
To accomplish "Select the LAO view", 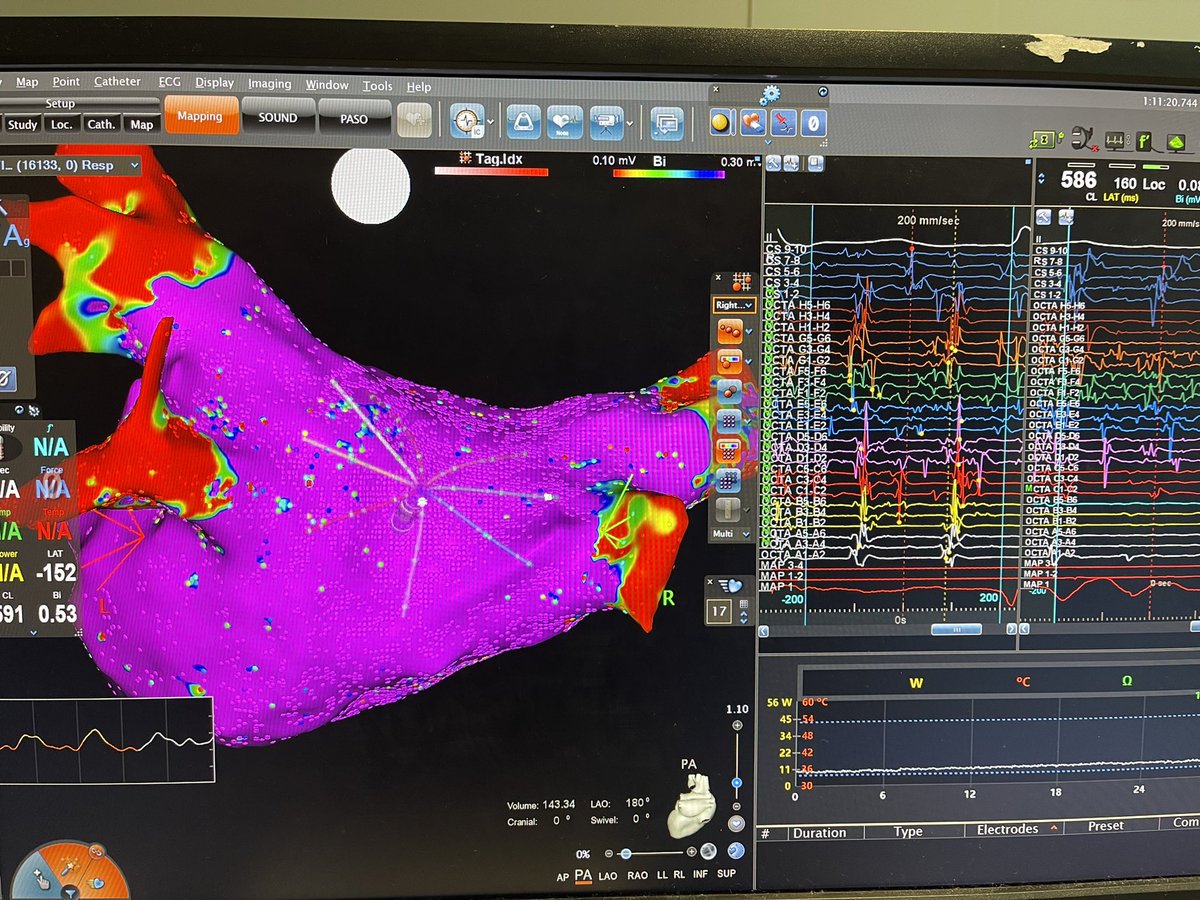I will coord(609,877).
